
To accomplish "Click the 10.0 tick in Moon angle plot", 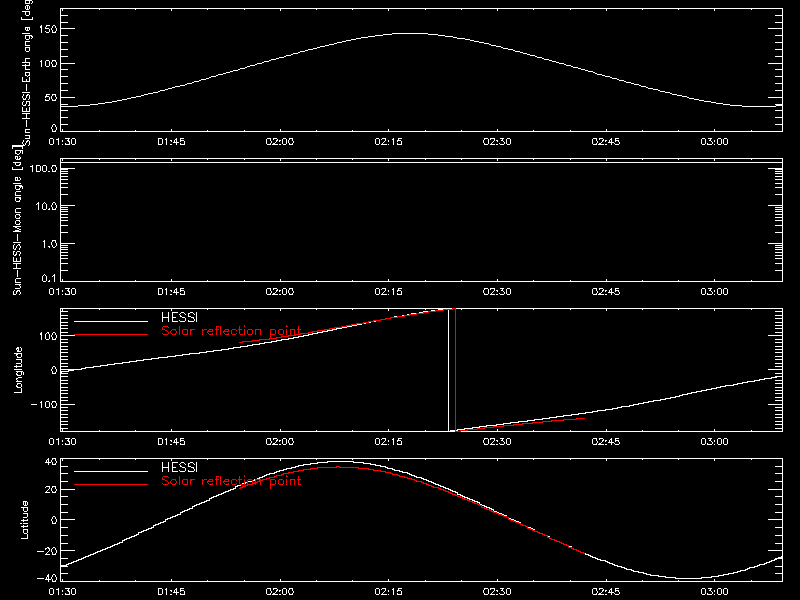I will pyautogui.click(x=46, y=207).
